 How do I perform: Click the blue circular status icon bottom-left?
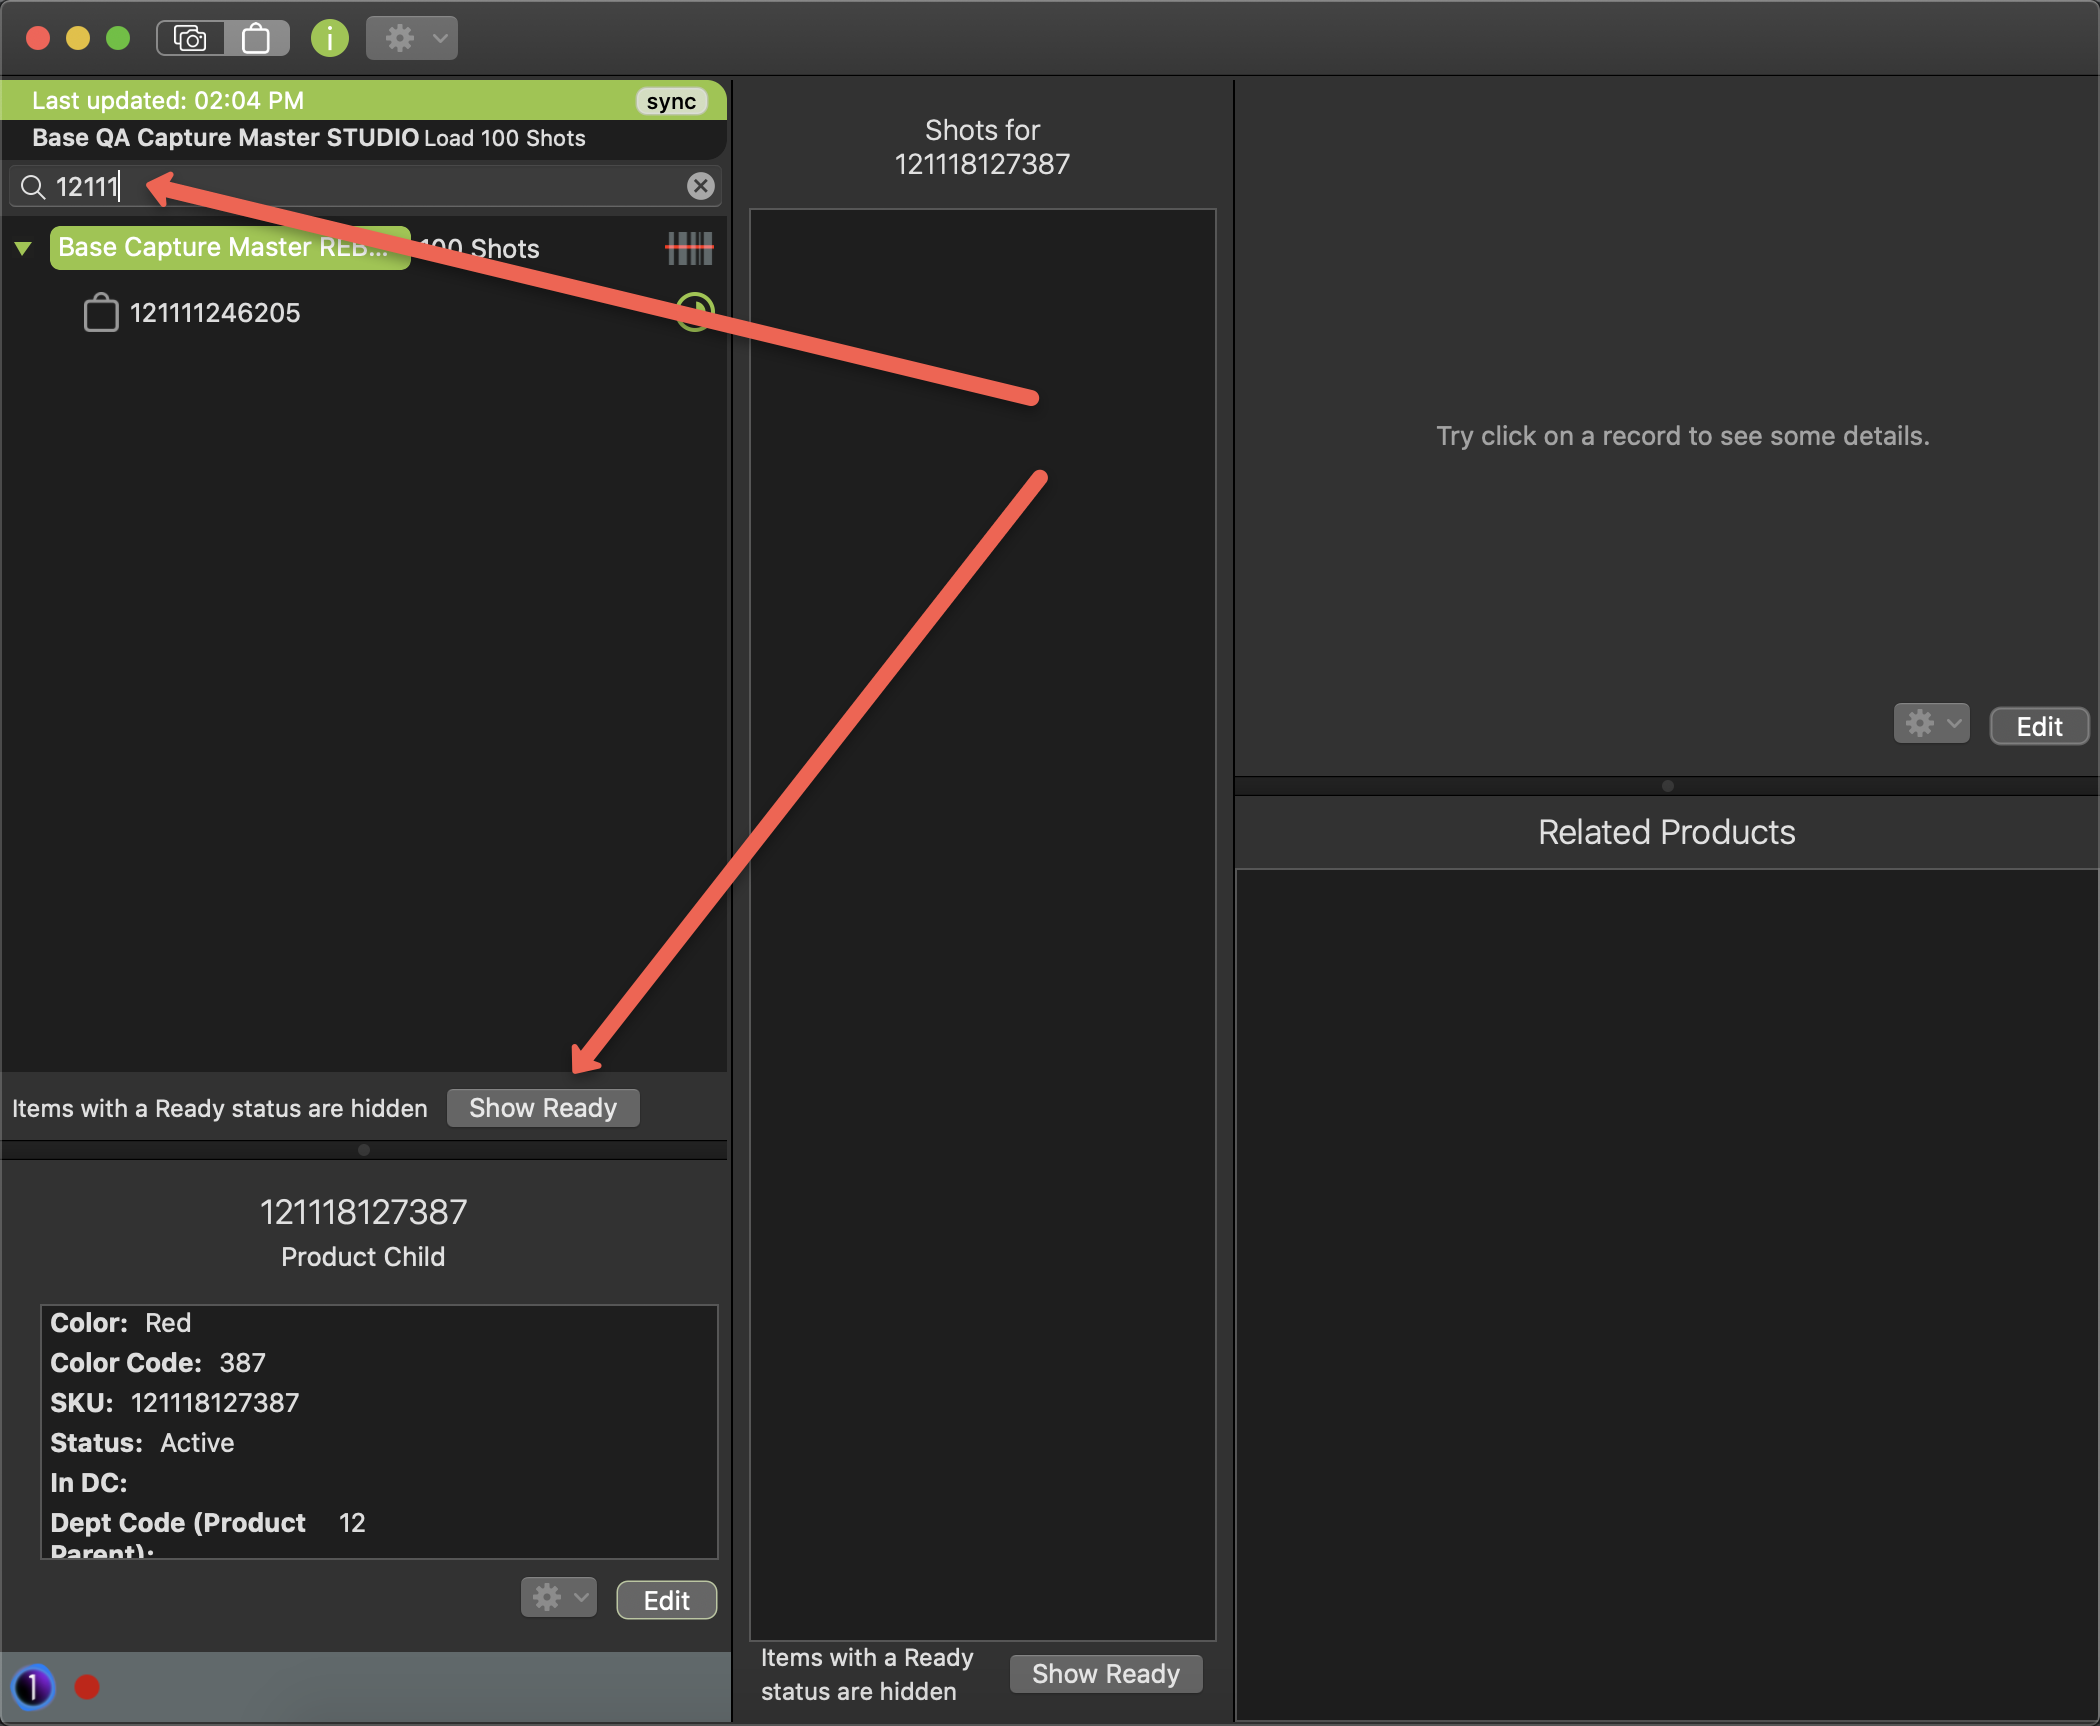[x=33, y=1688]
